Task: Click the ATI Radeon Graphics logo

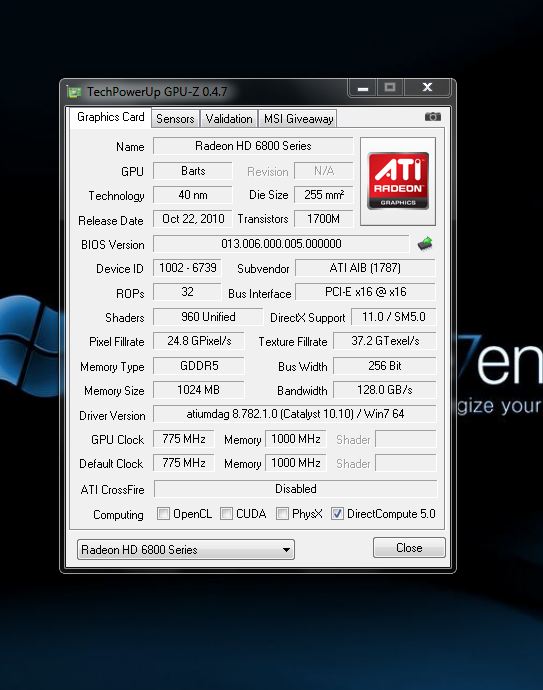Action: click(x=398, y=181)
